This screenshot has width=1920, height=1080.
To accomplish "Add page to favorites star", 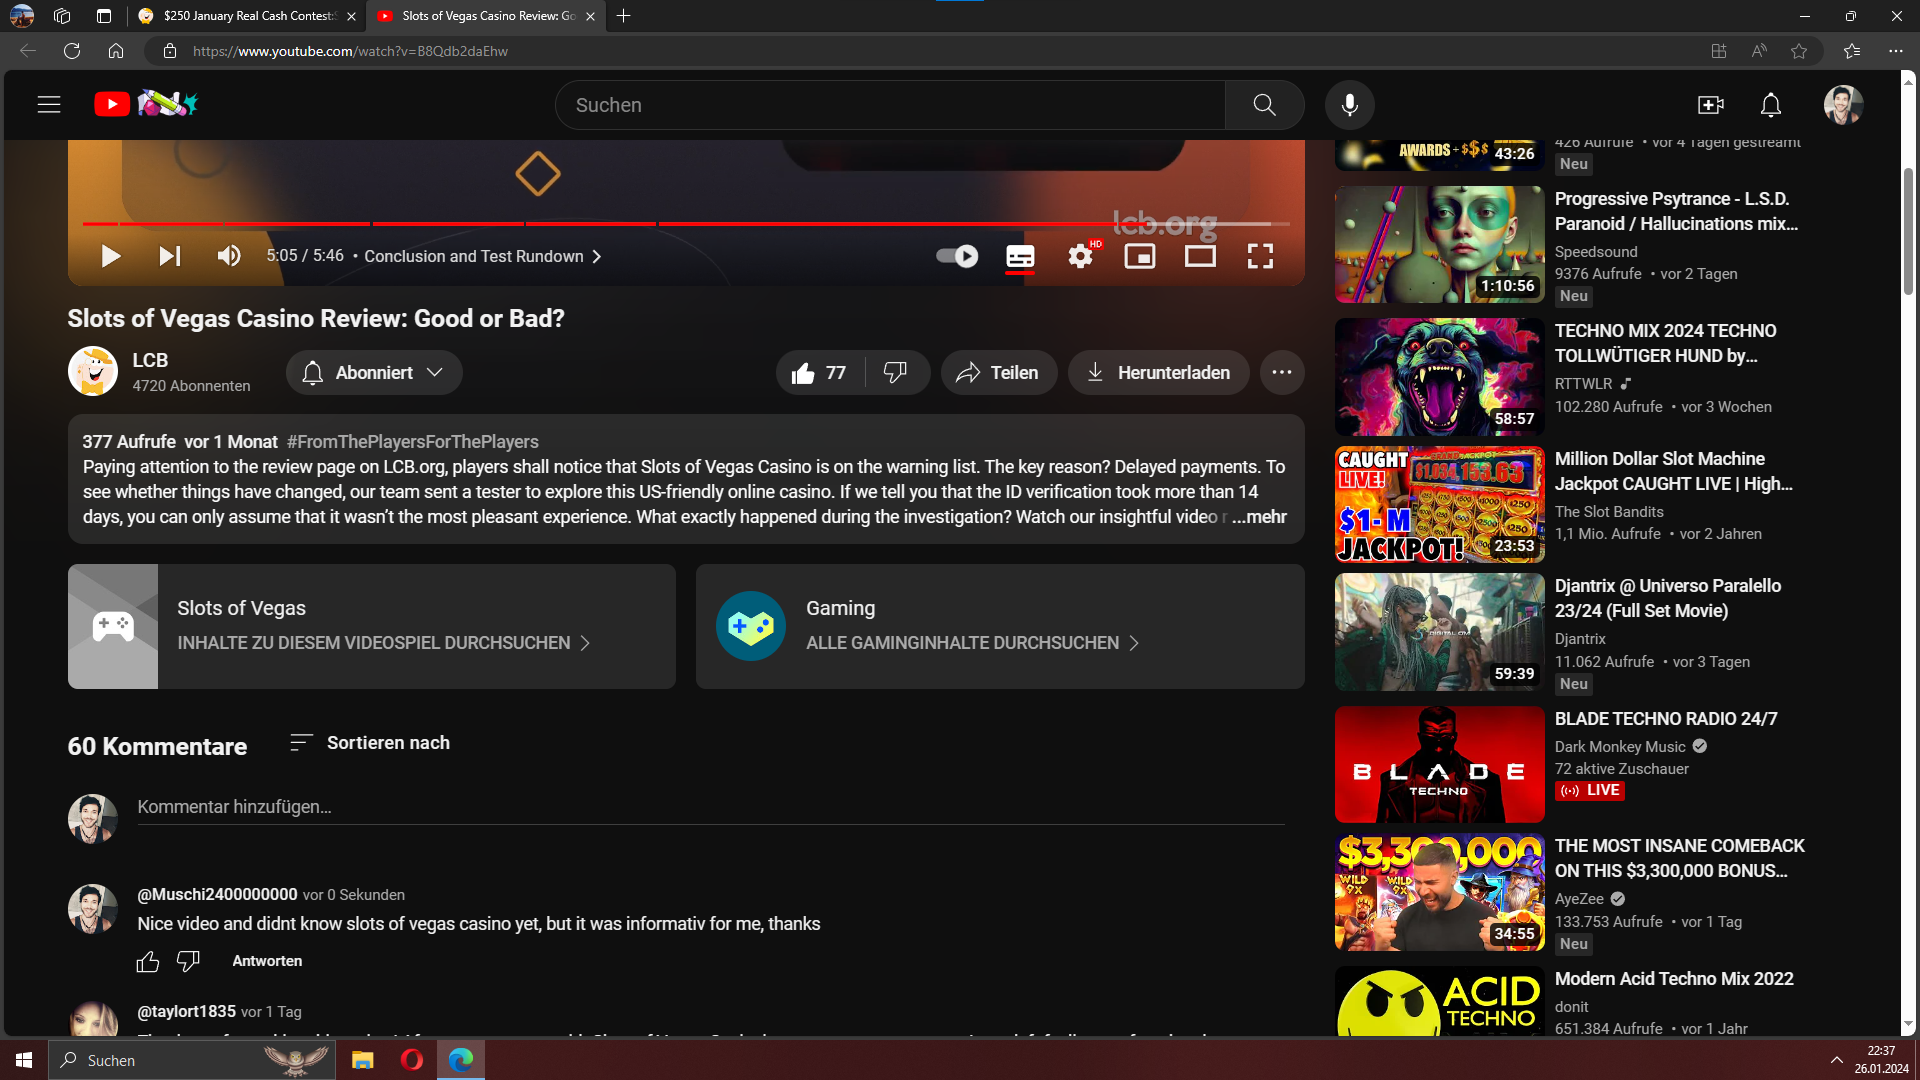I will click(x=1799, y=51).
